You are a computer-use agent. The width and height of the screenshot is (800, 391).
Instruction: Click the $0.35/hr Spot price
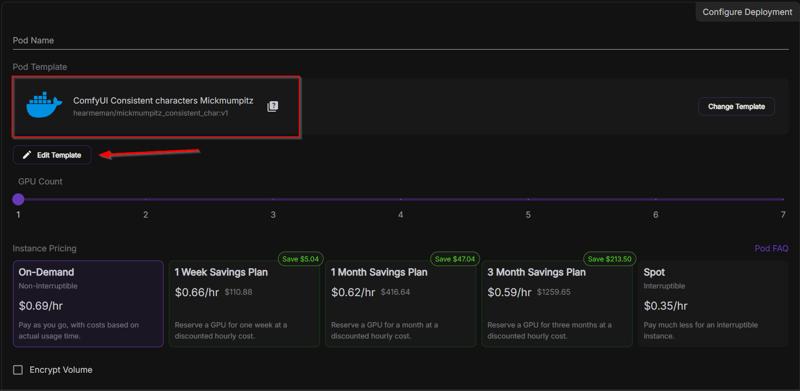[x=666, y=306]
